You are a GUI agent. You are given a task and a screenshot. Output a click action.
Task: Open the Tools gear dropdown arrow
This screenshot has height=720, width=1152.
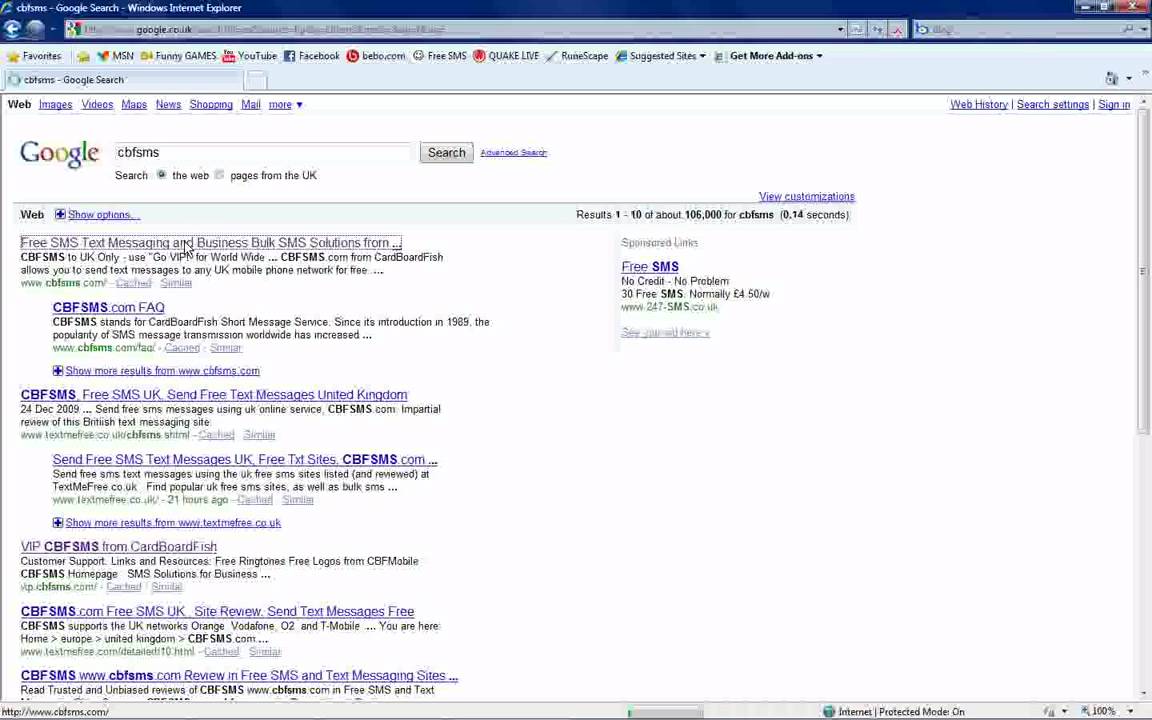pyautogui.click(x=1129, y=79)
